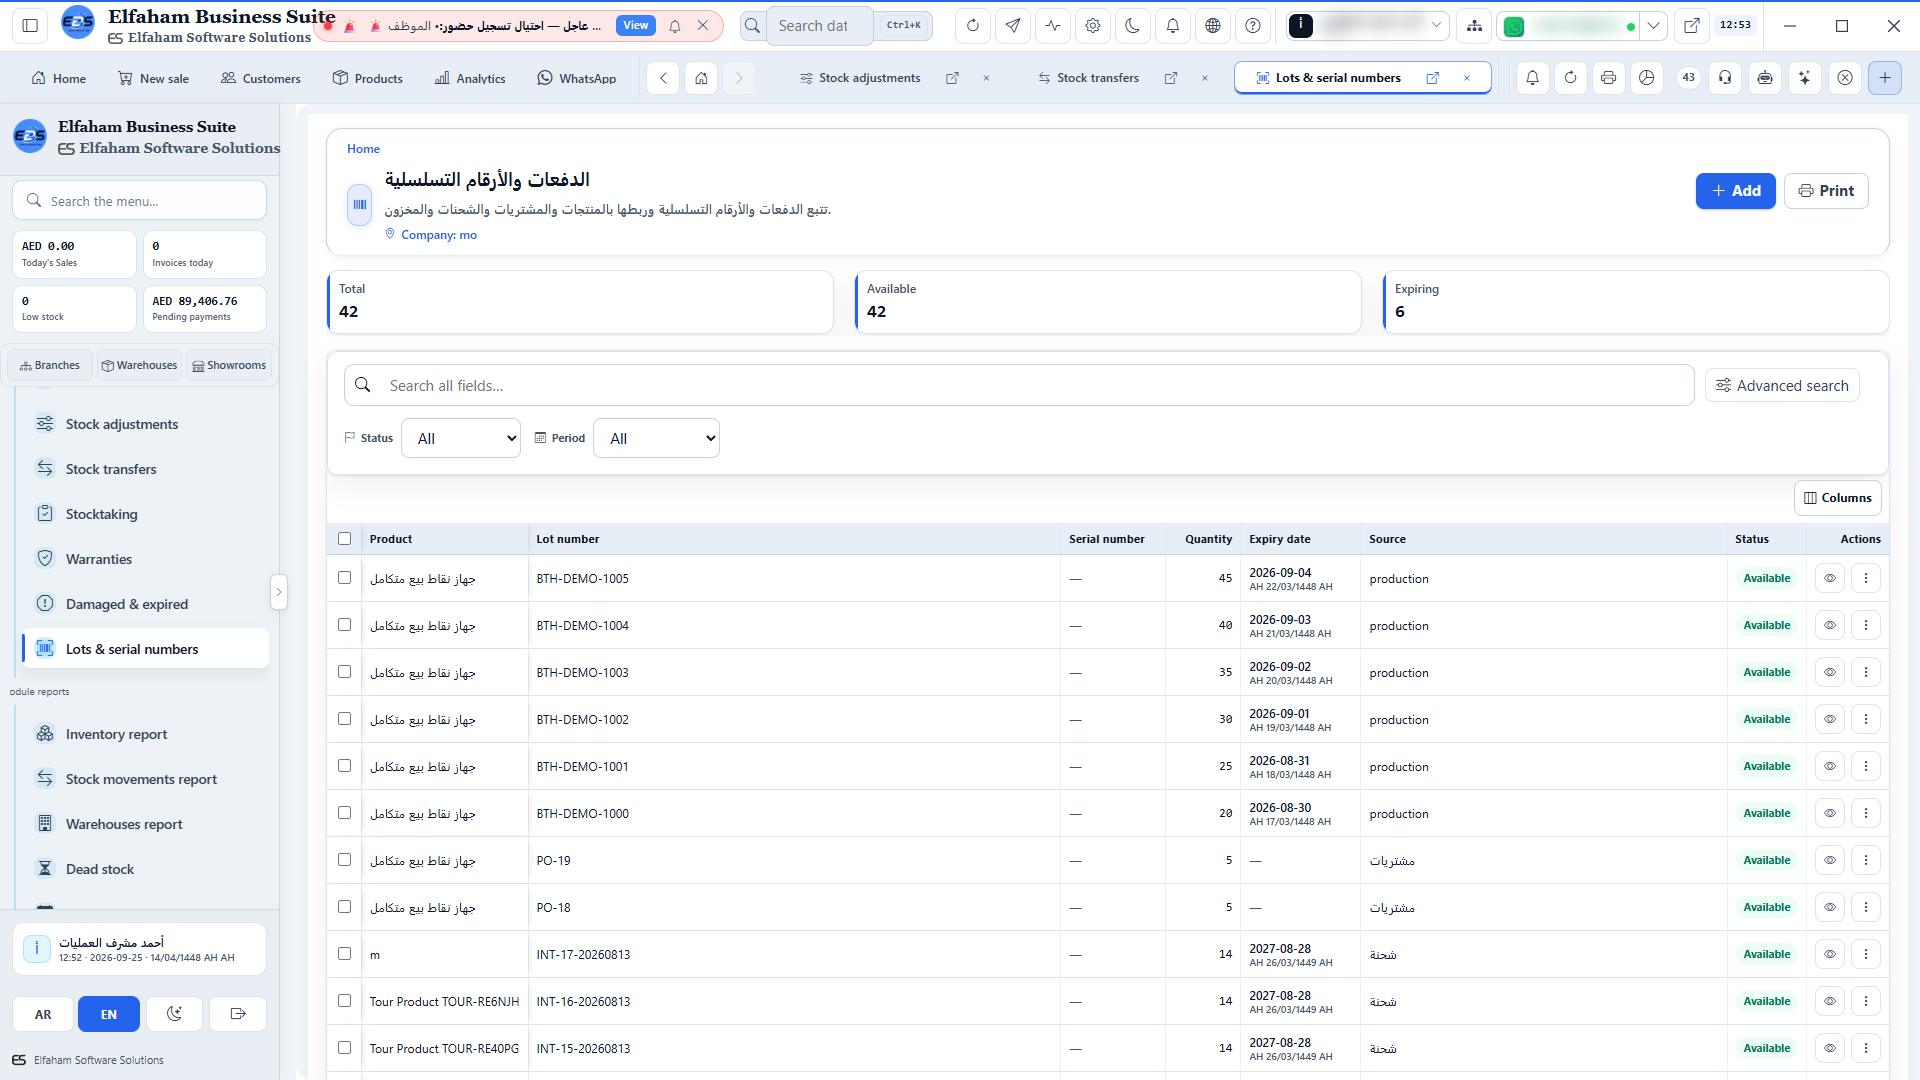View details eye icon for PO-18
Screen dimensions: 1920x1080
1830,907
